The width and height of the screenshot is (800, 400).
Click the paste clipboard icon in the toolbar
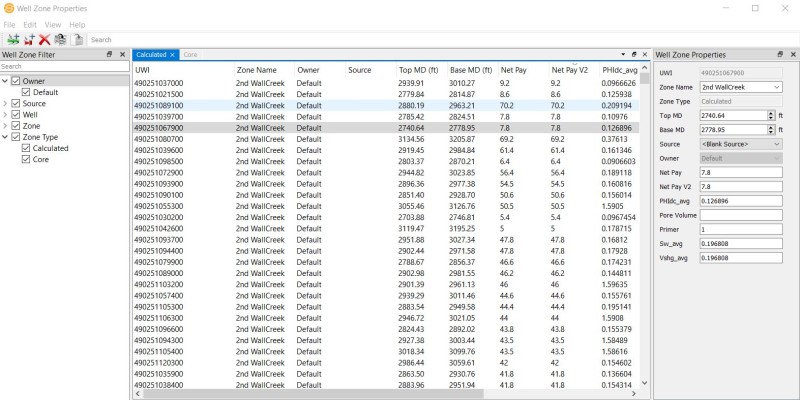coord(76,39)
